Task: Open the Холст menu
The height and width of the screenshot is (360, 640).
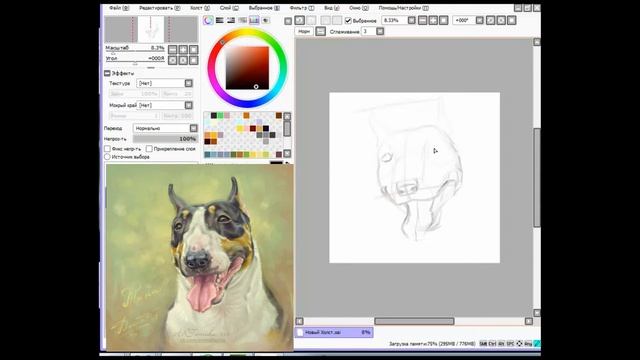Action: pyautogui.click(x=200, y=8)
